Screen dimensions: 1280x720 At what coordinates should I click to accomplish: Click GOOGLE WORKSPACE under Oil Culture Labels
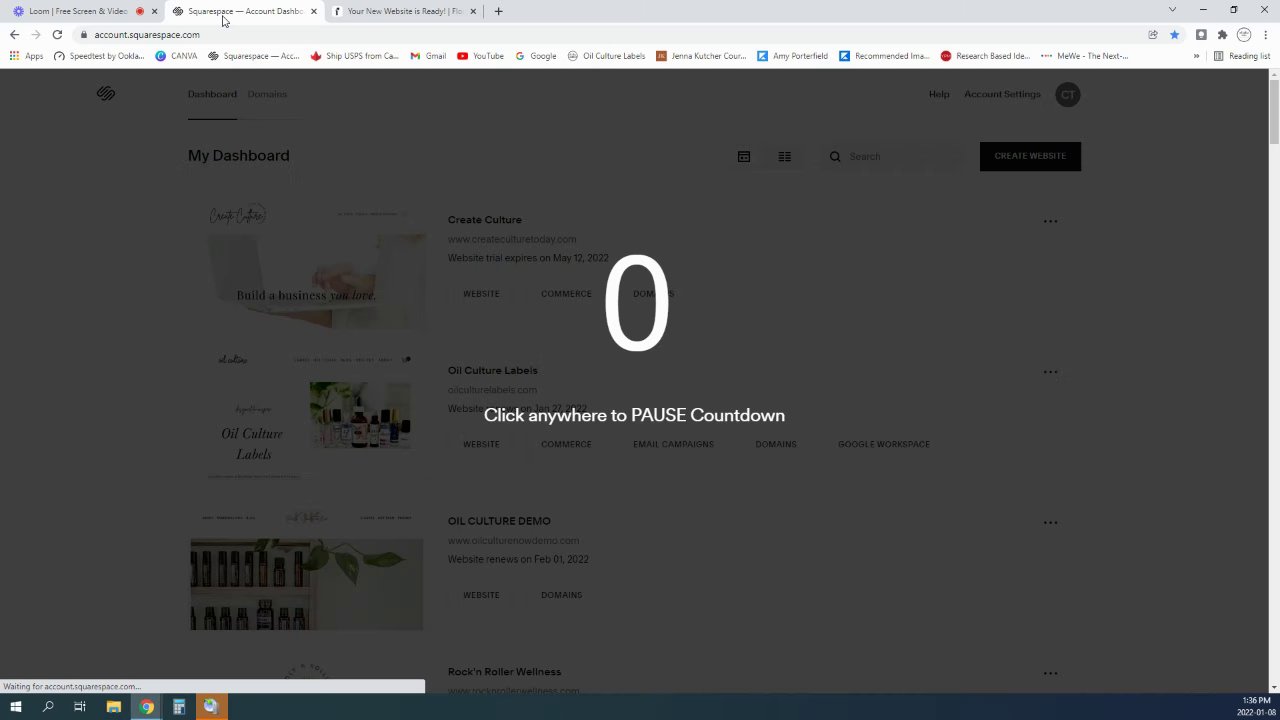pos(884,444)
